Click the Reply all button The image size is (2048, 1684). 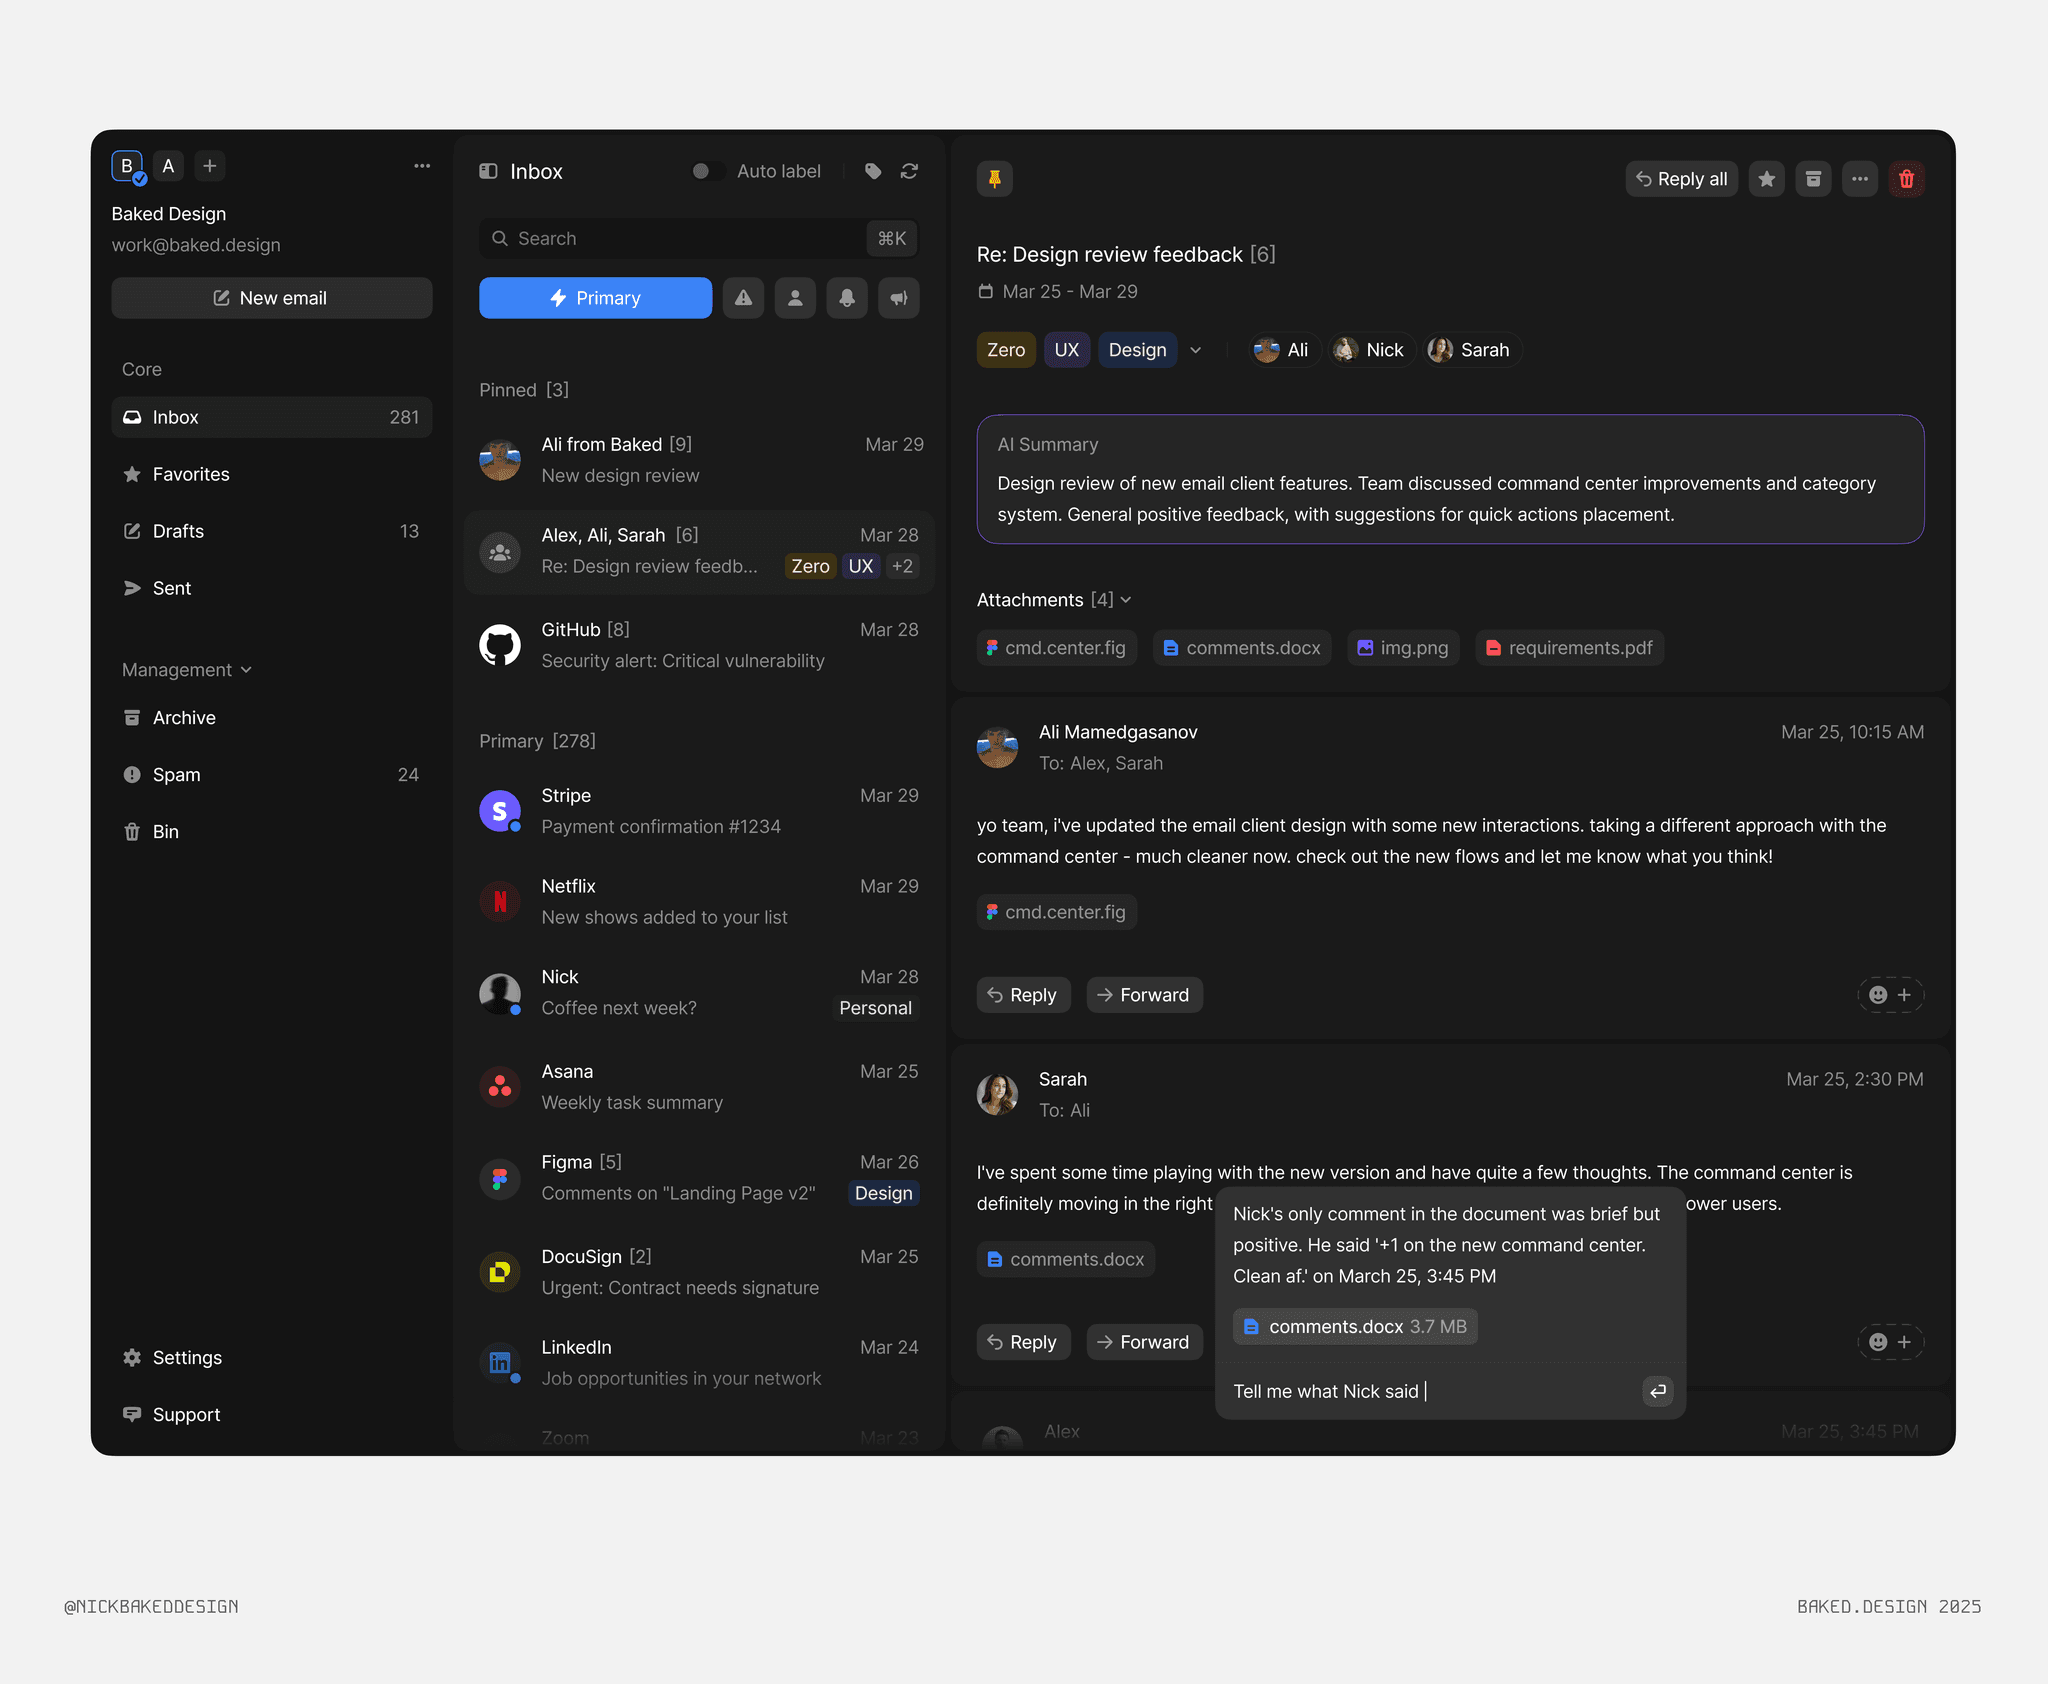[x=1681, y=179]
